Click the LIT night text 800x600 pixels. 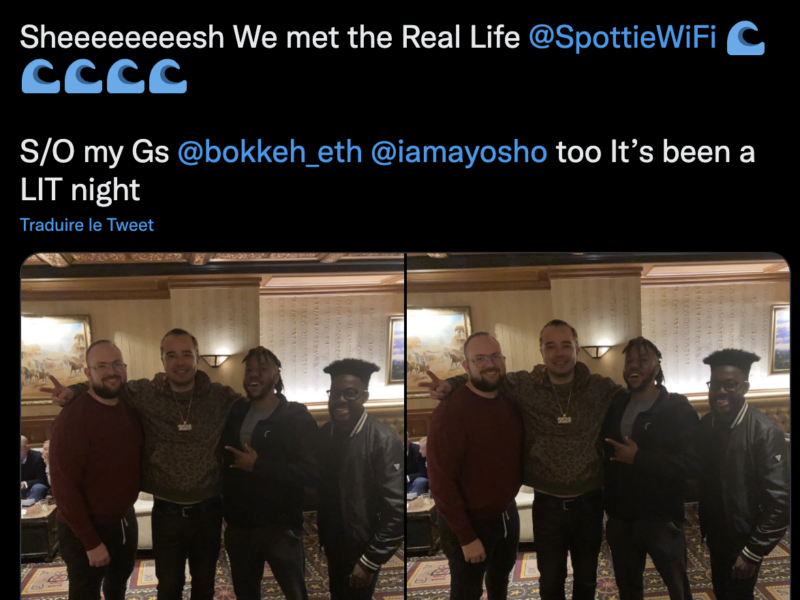pos(80,190)
